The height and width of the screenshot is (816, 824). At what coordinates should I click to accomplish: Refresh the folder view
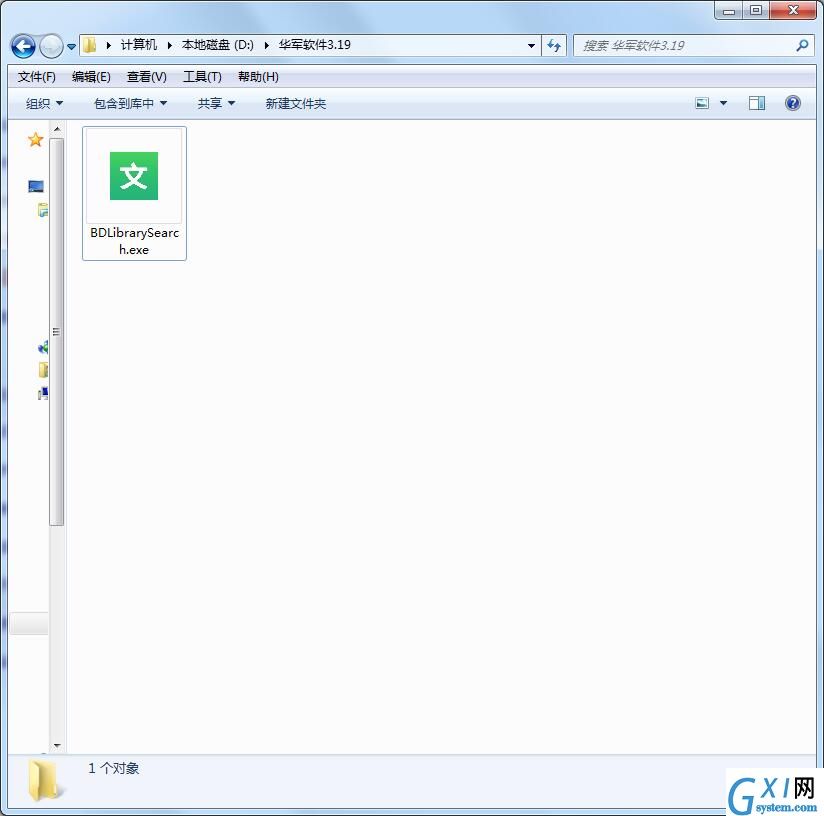(x=554, y=46)
